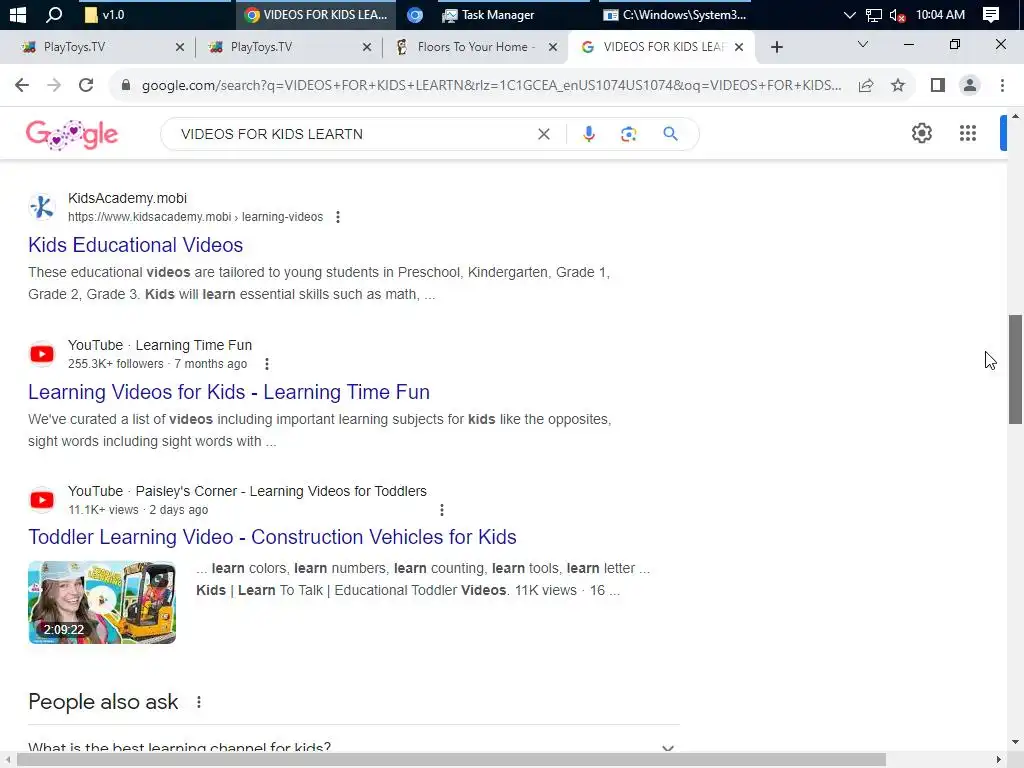
Task: Bookmark this tab with star icon
Action: tap(898, 85)
